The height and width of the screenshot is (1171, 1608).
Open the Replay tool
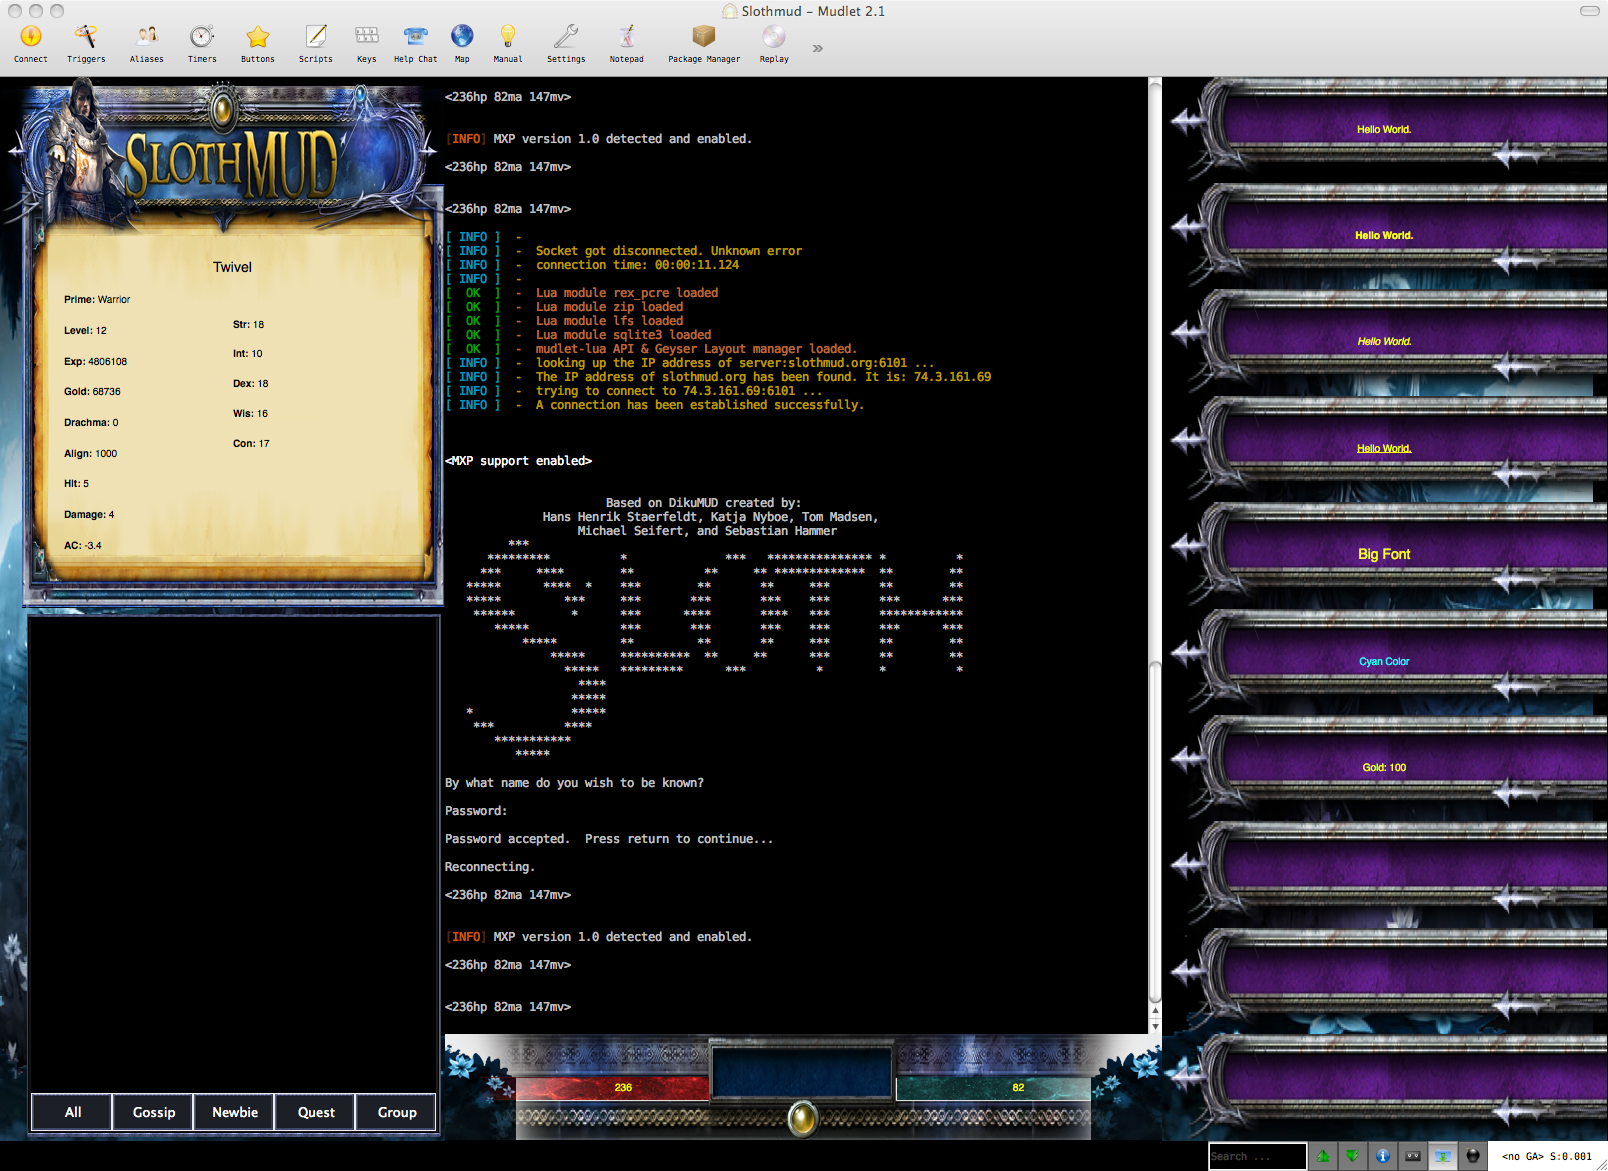pos(774,44)
